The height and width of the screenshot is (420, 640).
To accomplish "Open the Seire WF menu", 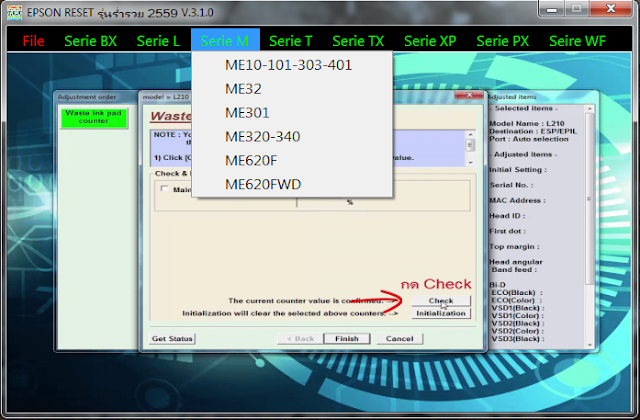I will click(577, 41).
